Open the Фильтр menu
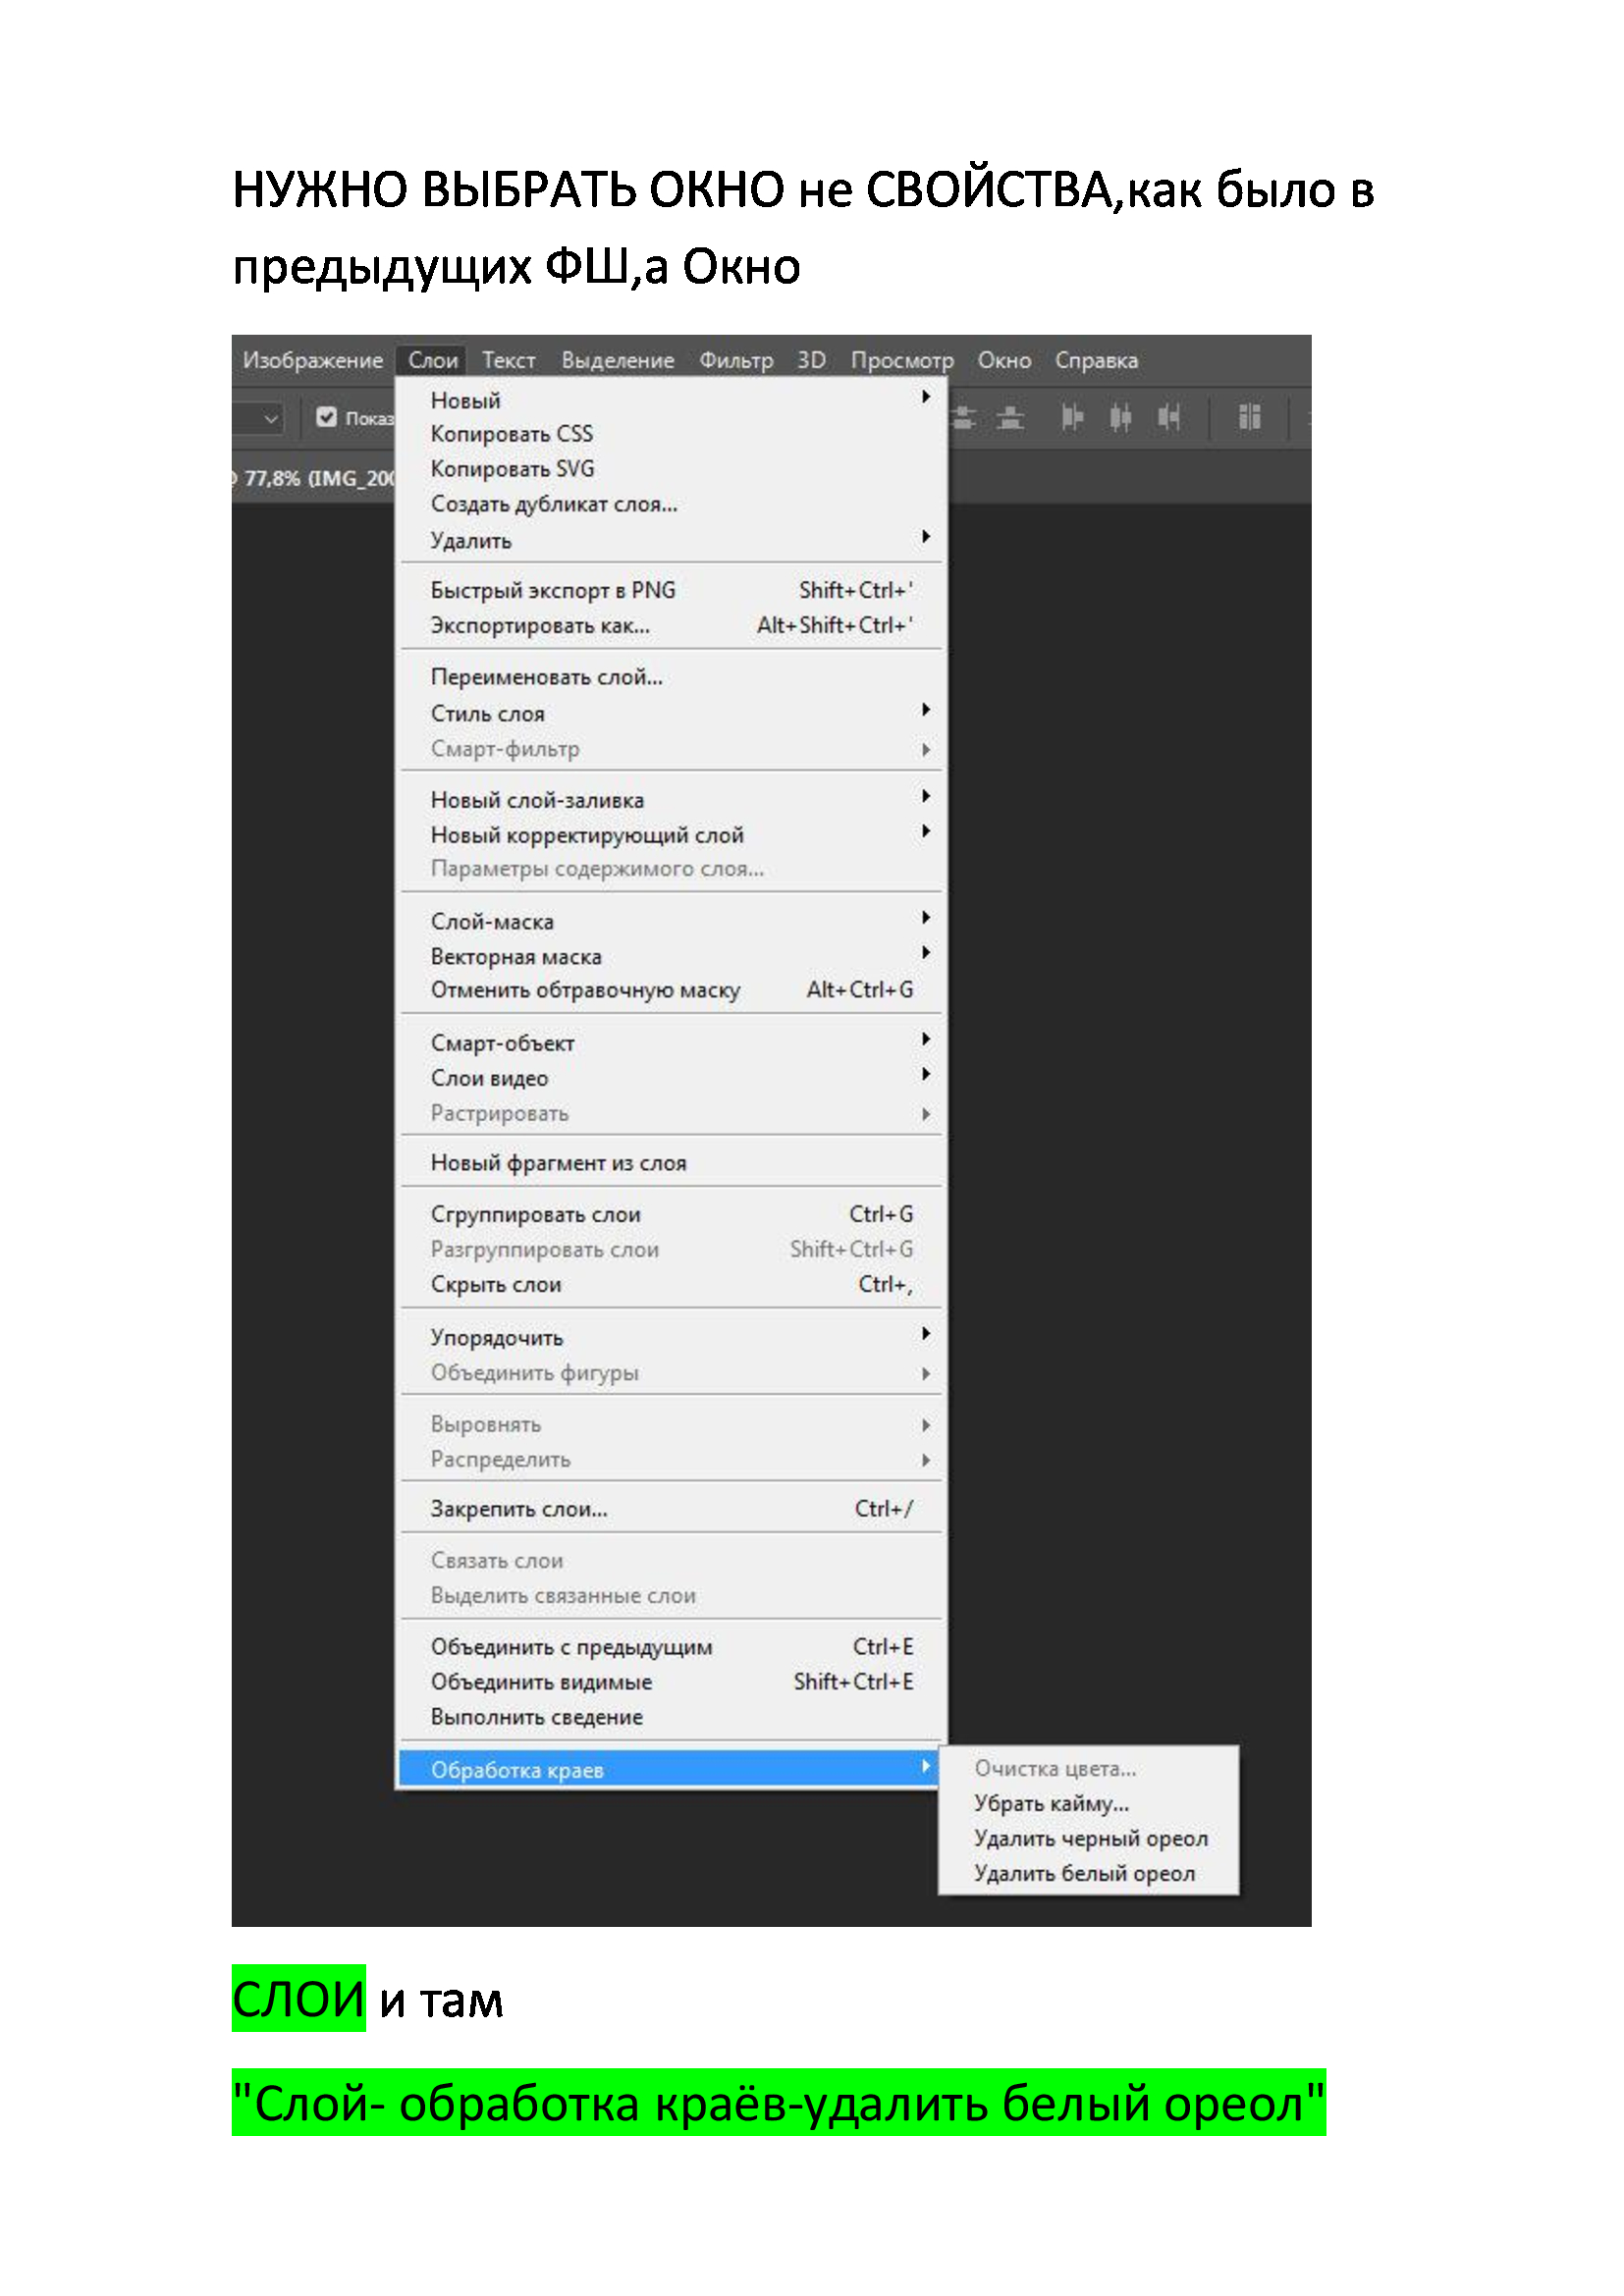 point(735,360)
